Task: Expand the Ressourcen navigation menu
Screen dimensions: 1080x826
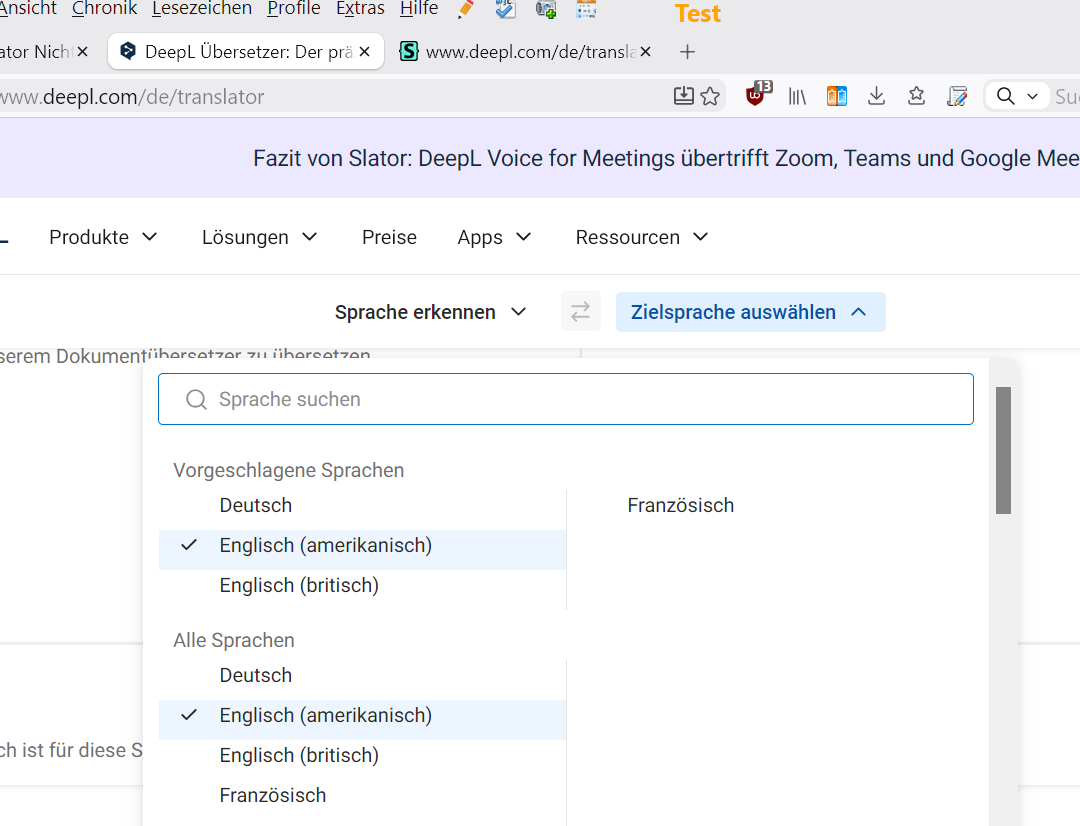Action: click(x=642, y=237)
